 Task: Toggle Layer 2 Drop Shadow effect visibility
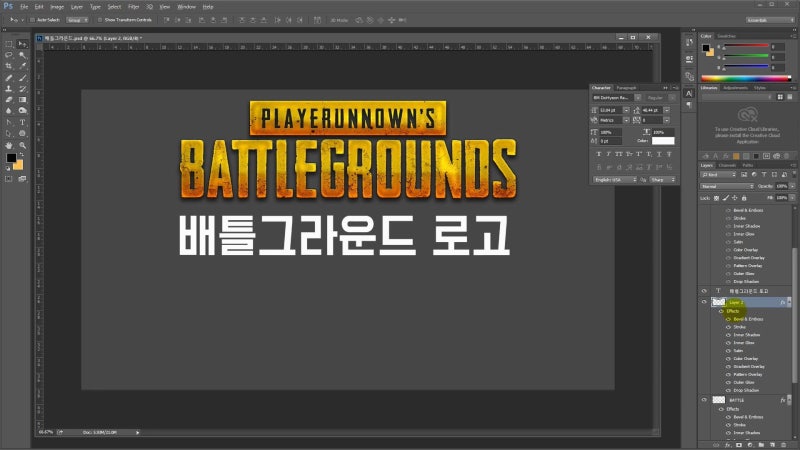click(728, 390)
